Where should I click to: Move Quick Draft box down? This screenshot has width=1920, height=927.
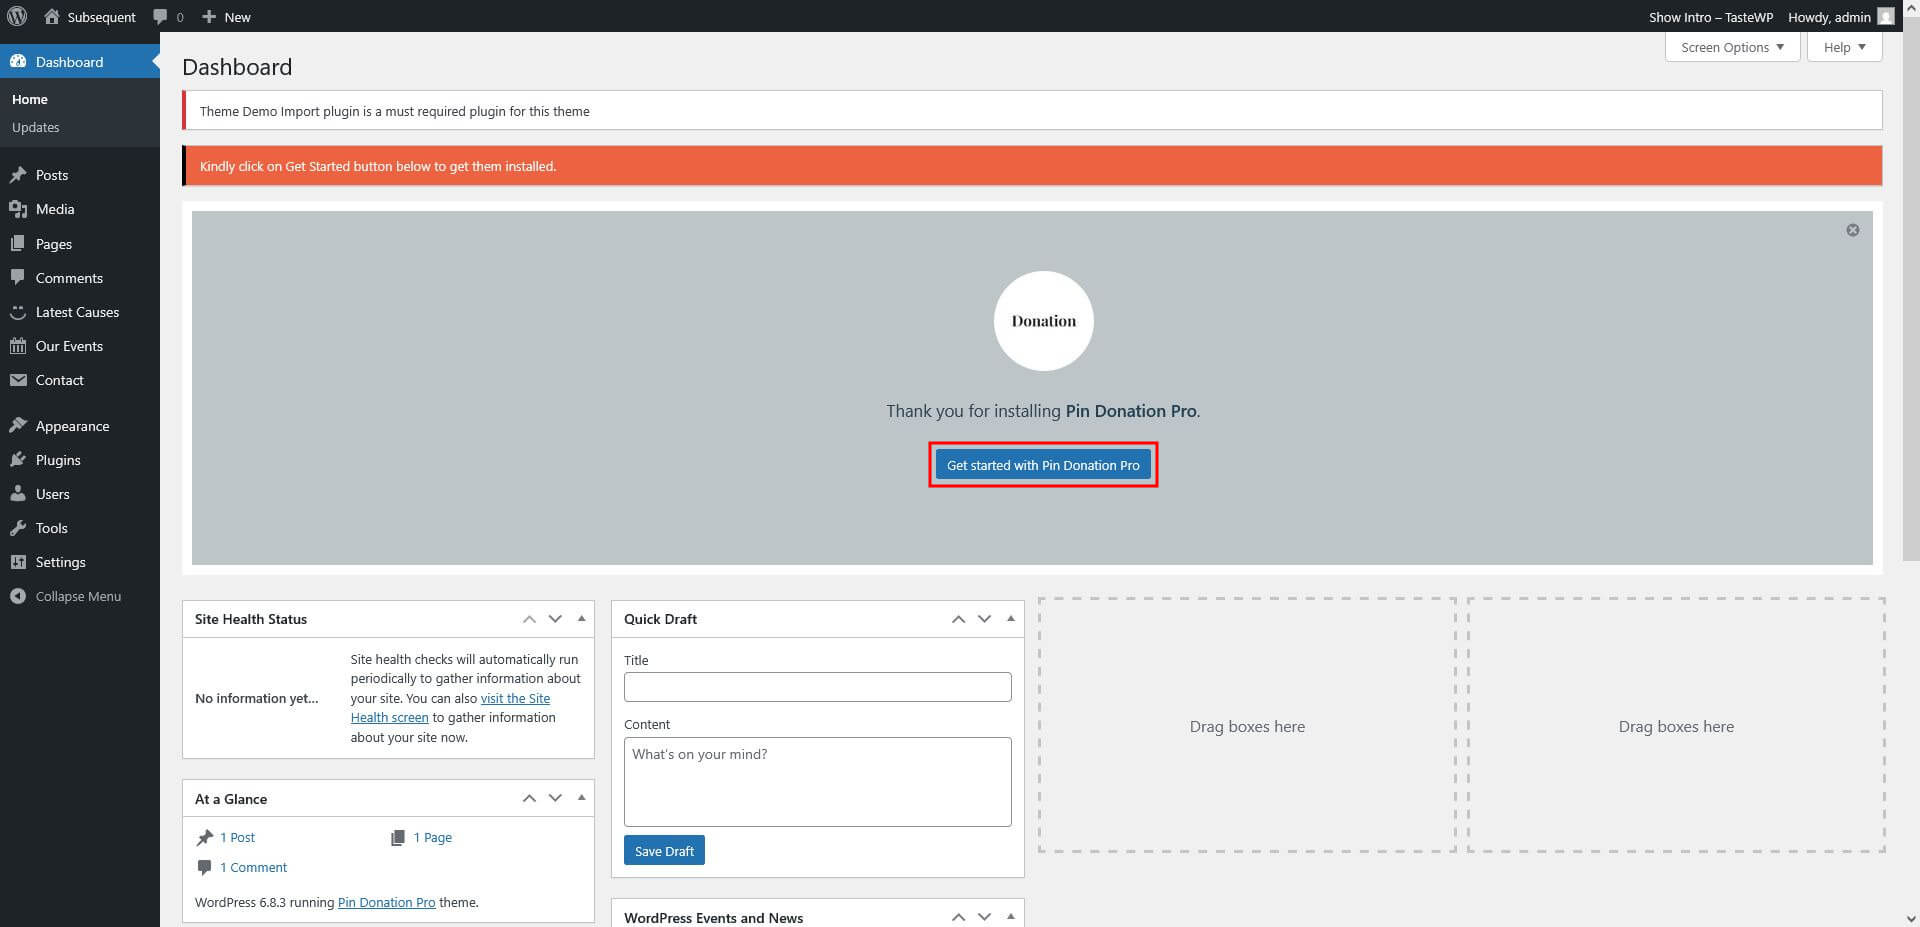(x=984, y=619)
